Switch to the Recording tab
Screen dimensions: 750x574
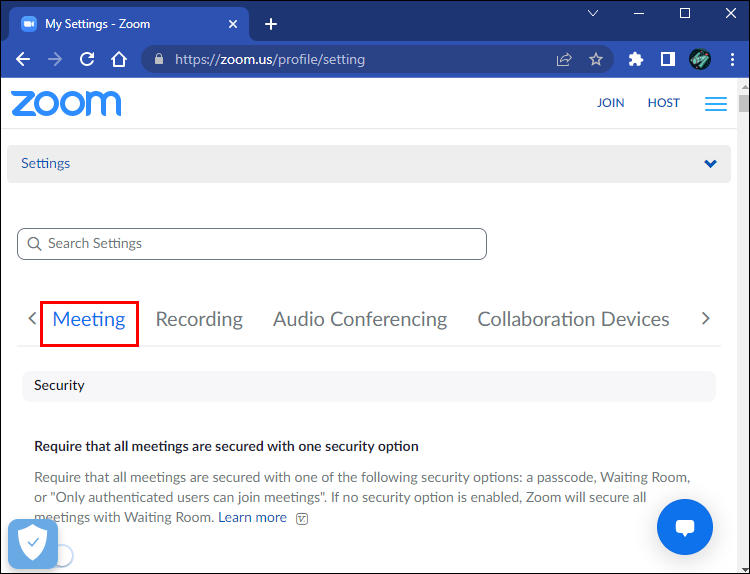coord(199,319)
